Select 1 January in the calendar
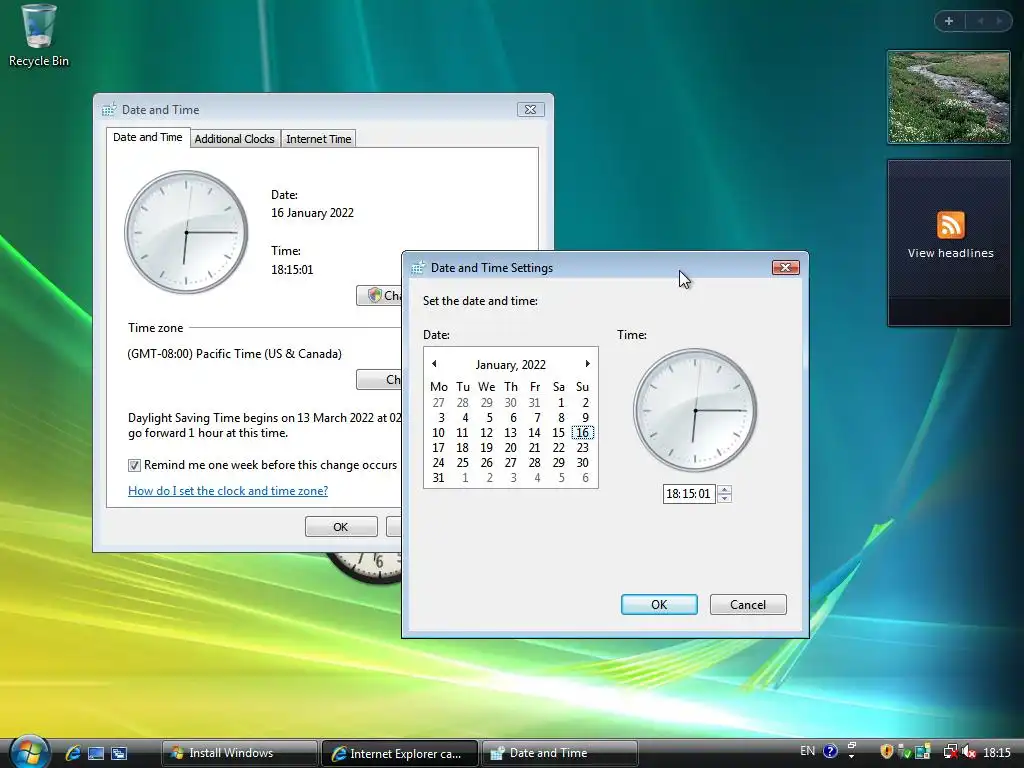The height and width of the screenshot is (768, 1024). pos(560,402)
